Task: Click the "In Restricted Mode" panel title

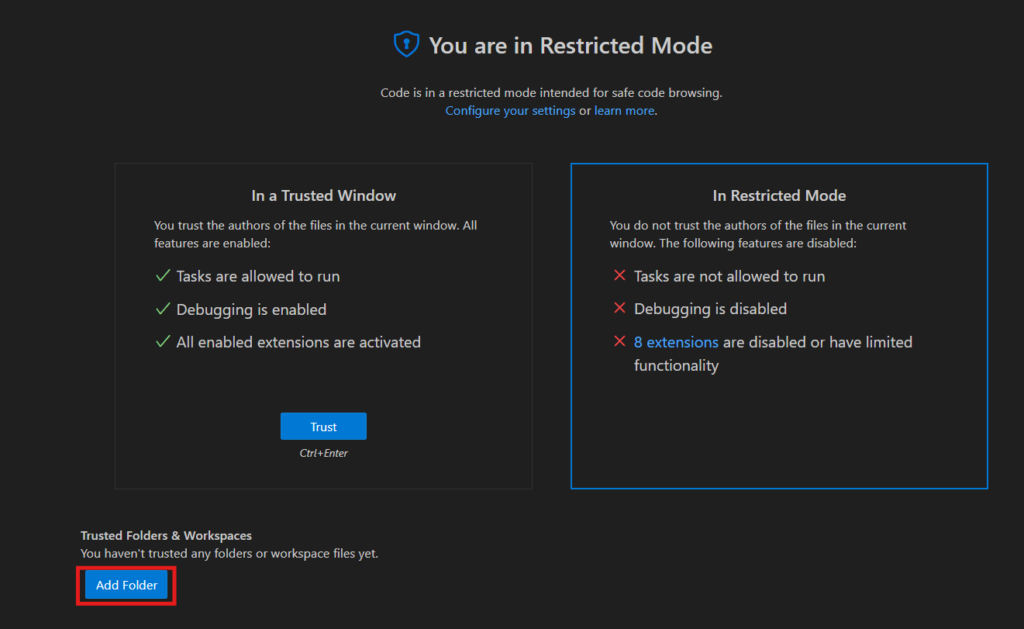Action: (x=779, y=195)
